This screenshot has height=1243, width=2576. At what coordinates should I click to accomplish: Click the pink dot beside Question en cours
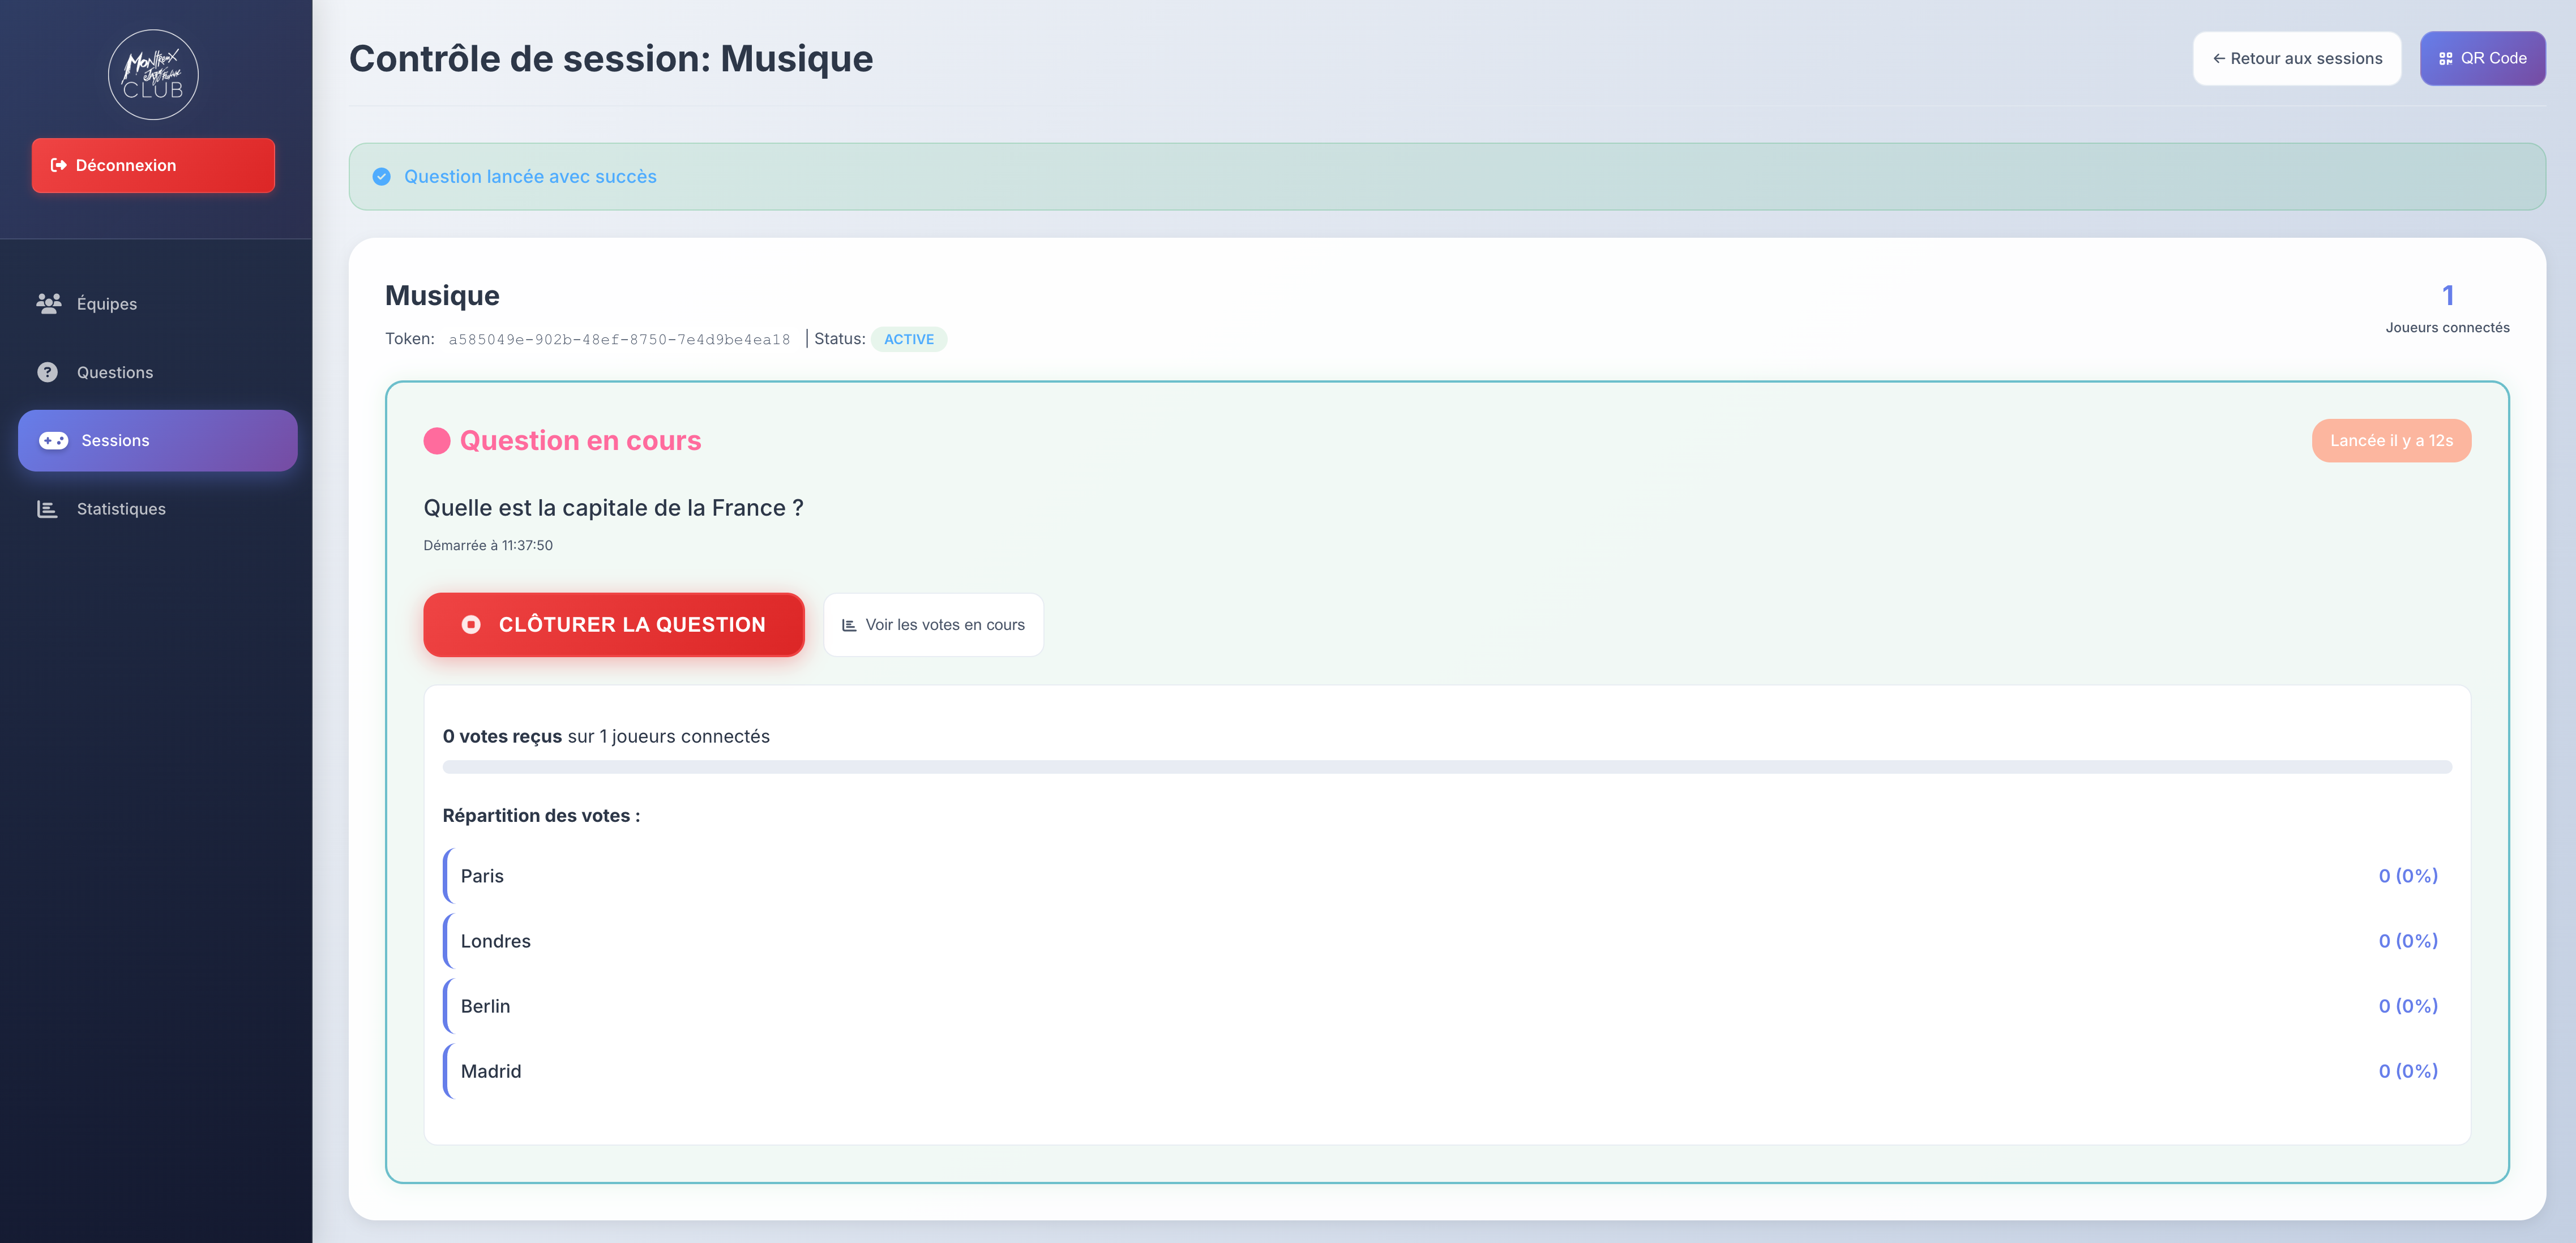click(436, 440)
